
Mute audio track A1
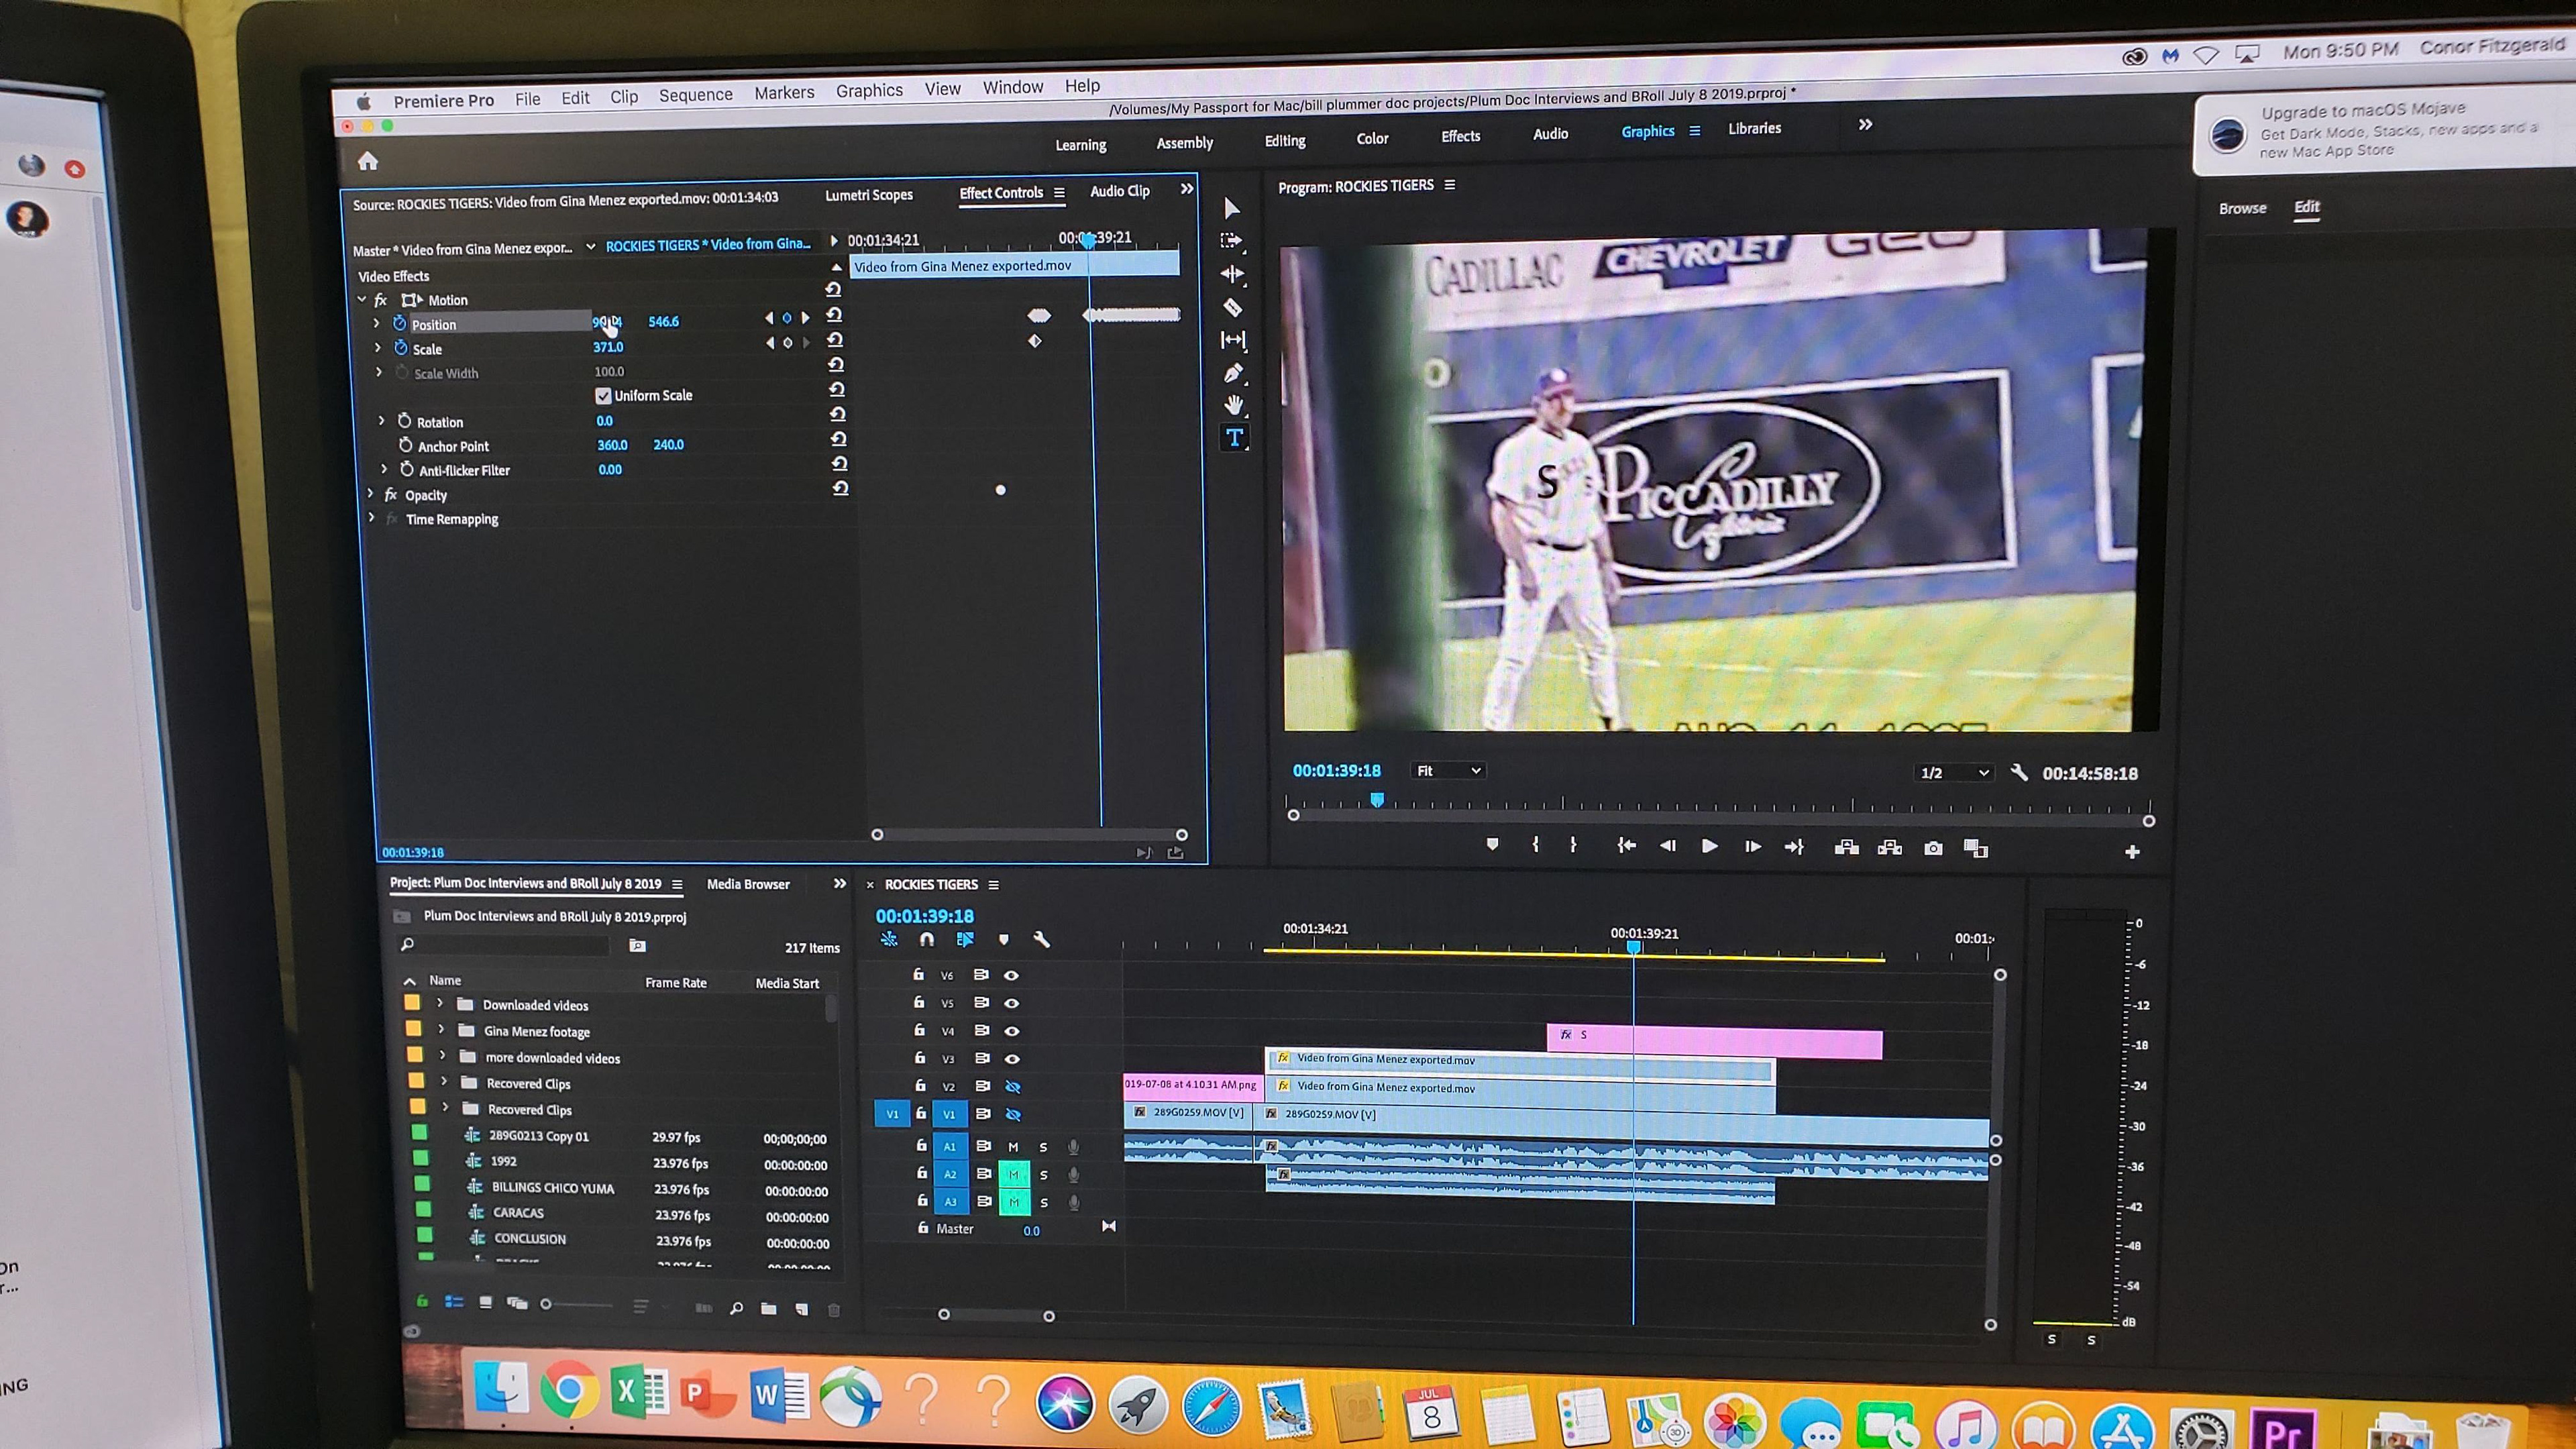[x=1013, y=1147]
